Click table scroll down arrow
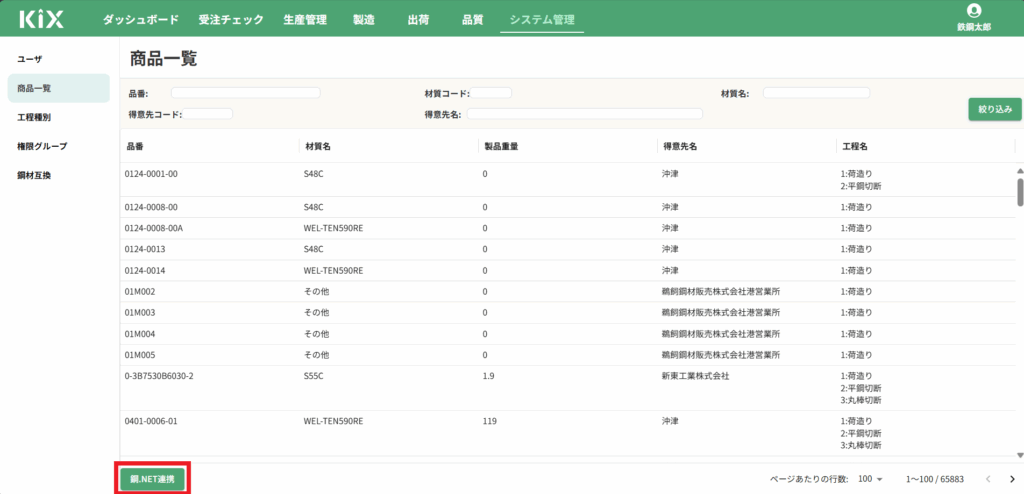 [x=1019, y=455]
